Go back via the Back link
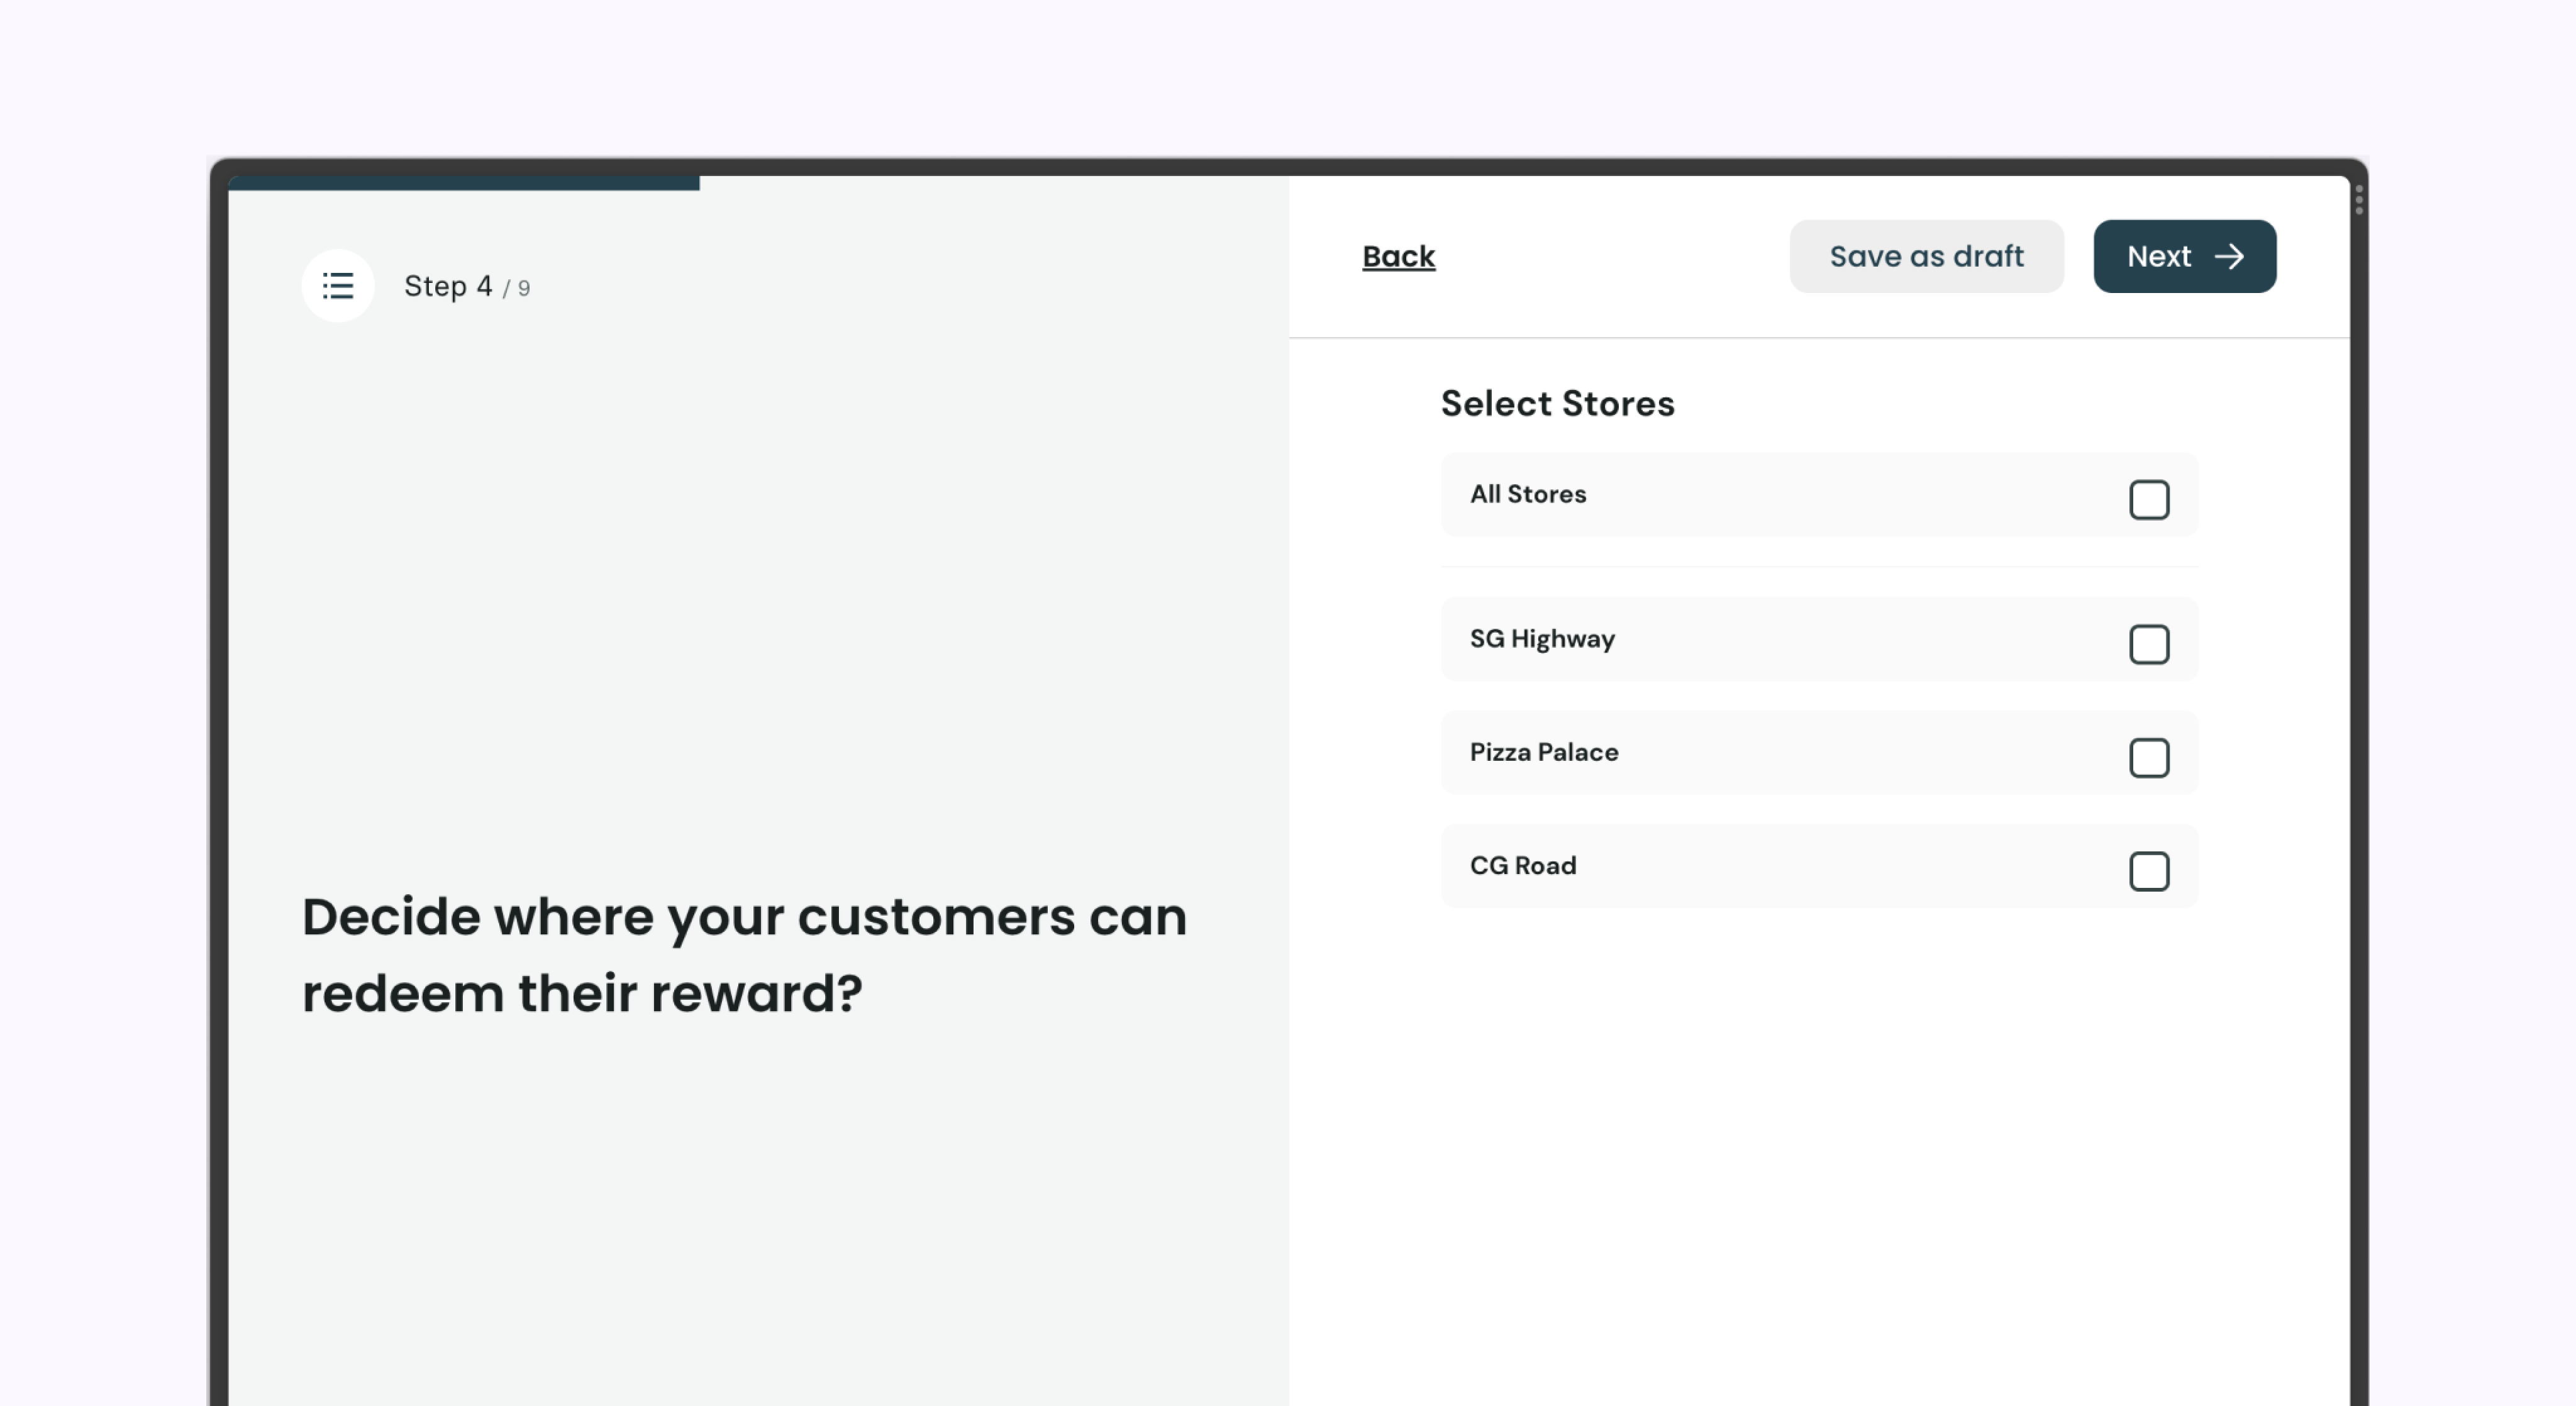 pyautogui.click(x=1398, y=256)
